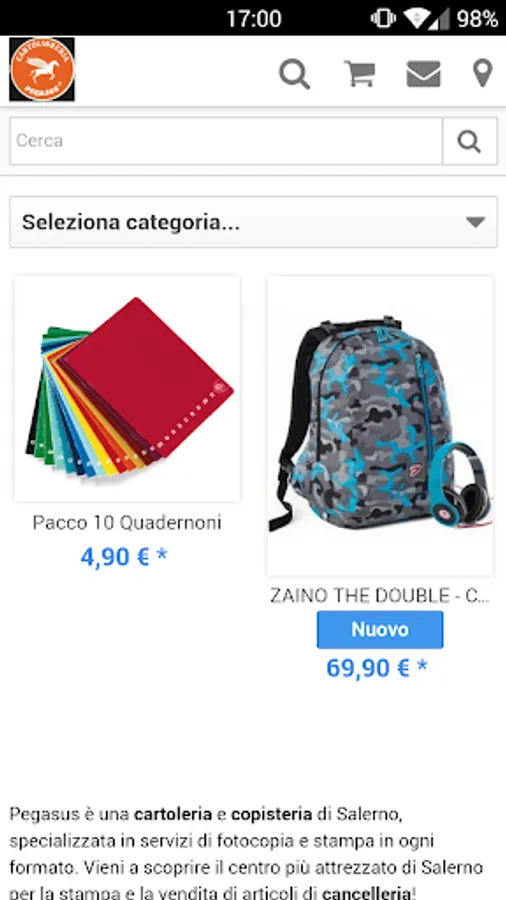Open the camouflage backpack product image
This screenshot has width=506, height=900.
click(x=380, y=425)
